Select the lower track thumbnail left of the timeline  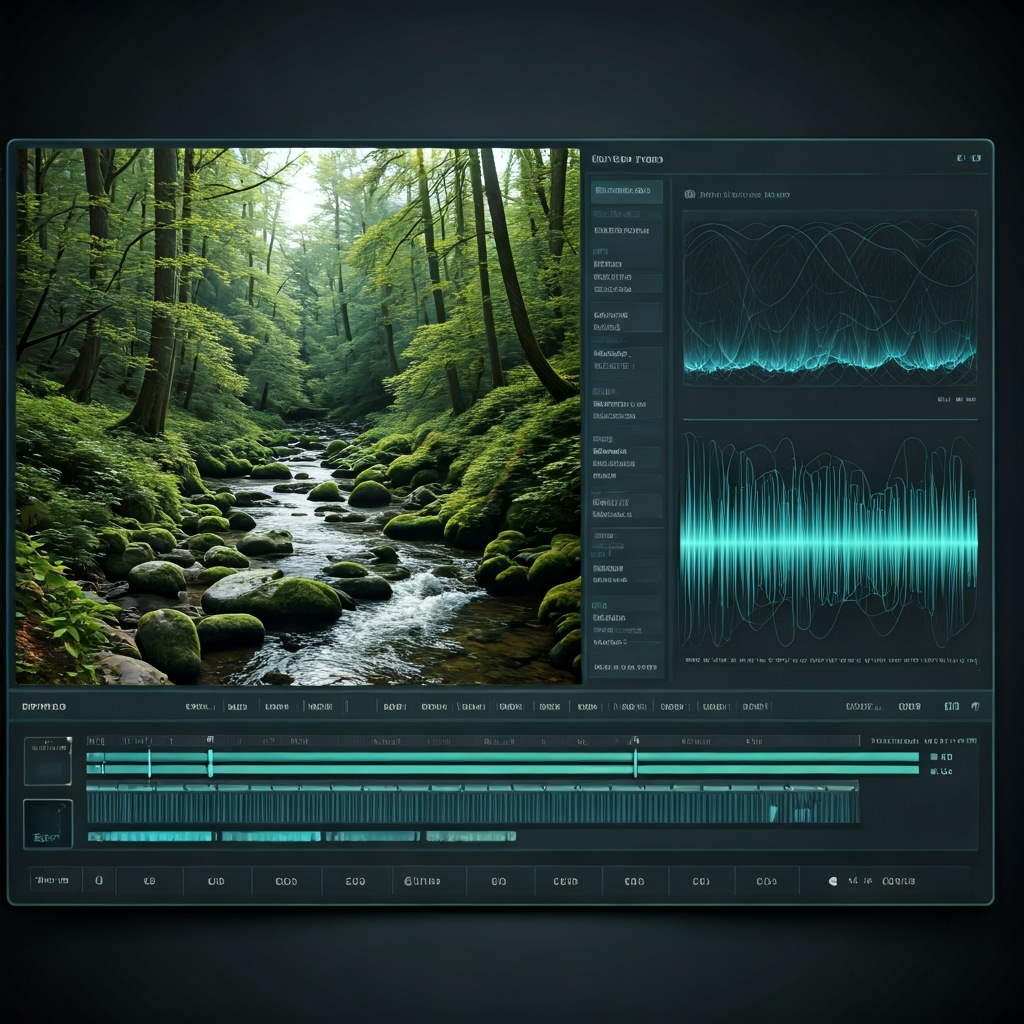click(48, 824)
